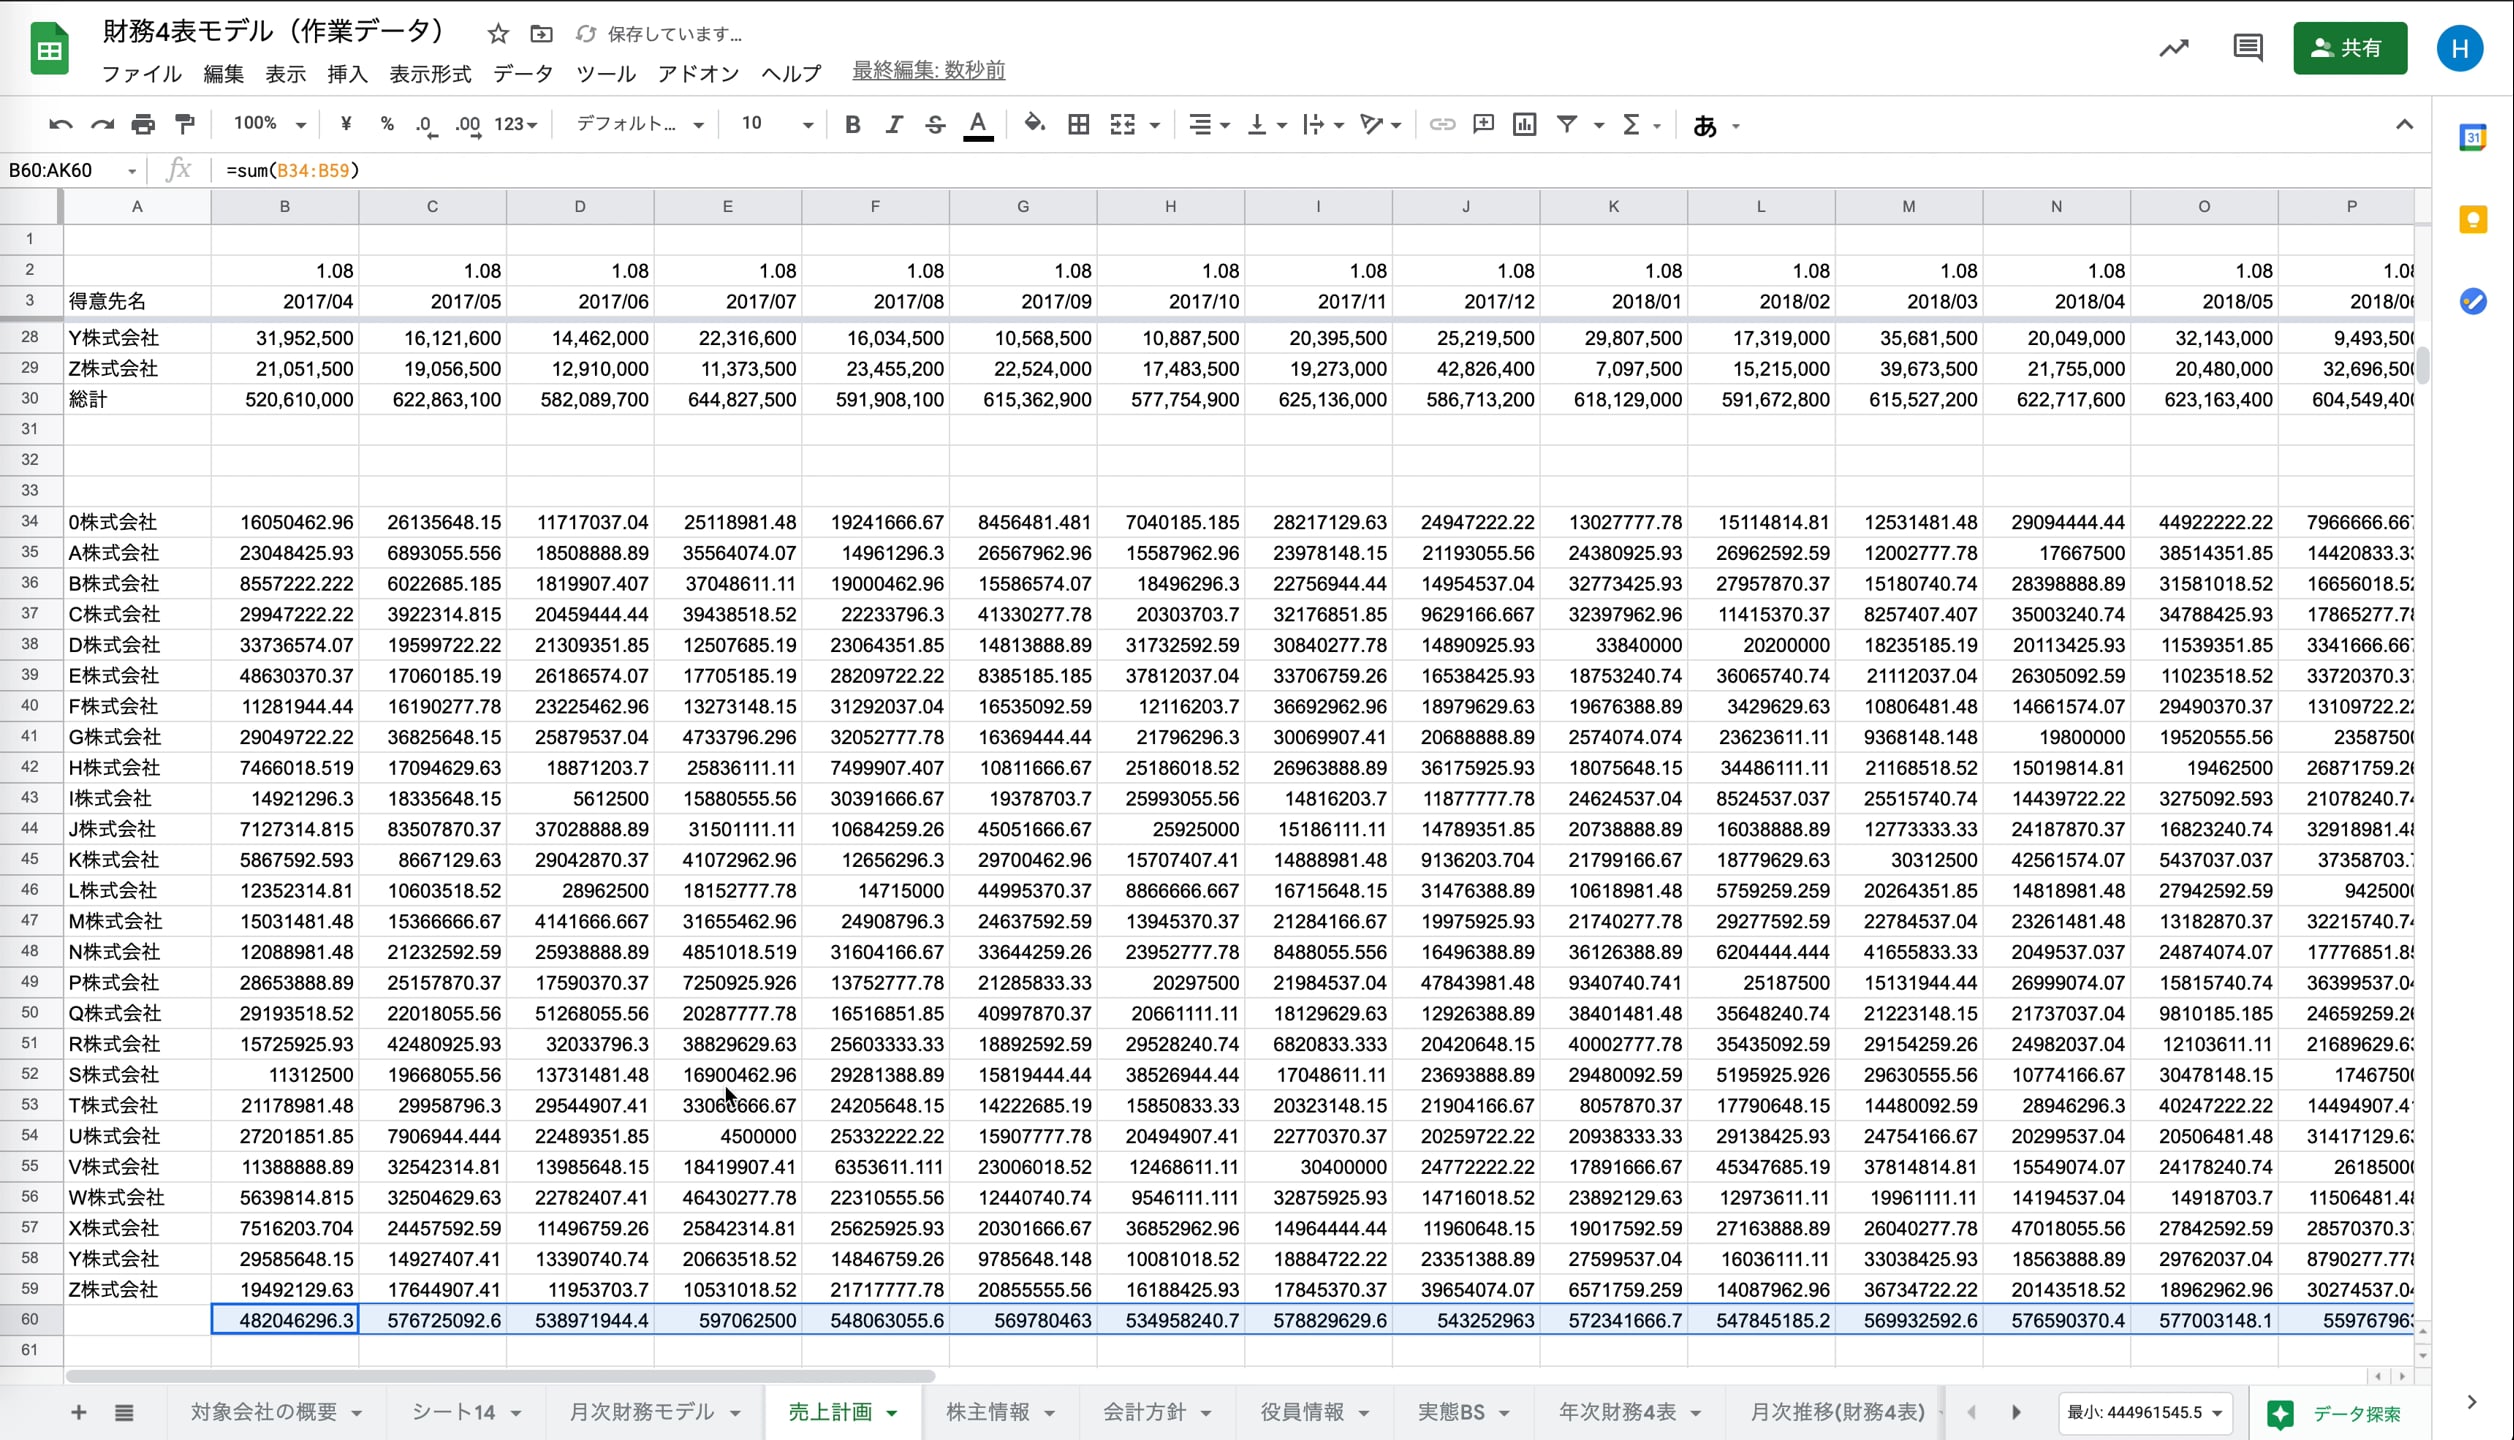Open the comment history icon
This screenshot has height=1440, width=2514.
click(x=2247, y=48)
